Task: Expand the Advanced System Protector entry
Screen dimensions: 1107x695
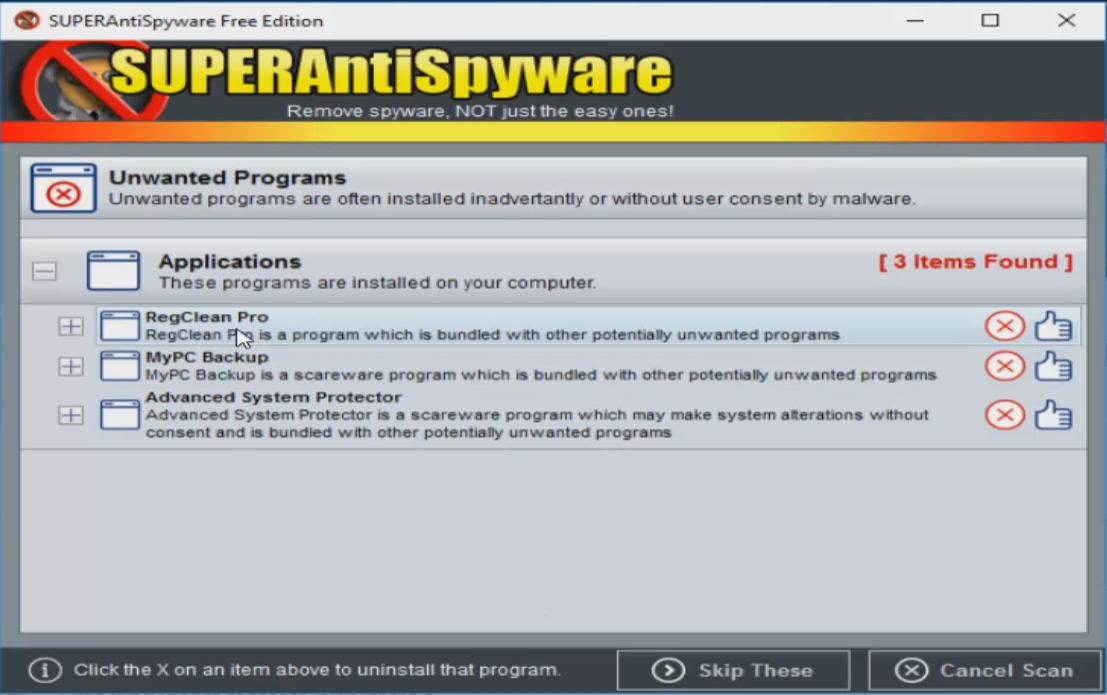Action: click(71, 415)
